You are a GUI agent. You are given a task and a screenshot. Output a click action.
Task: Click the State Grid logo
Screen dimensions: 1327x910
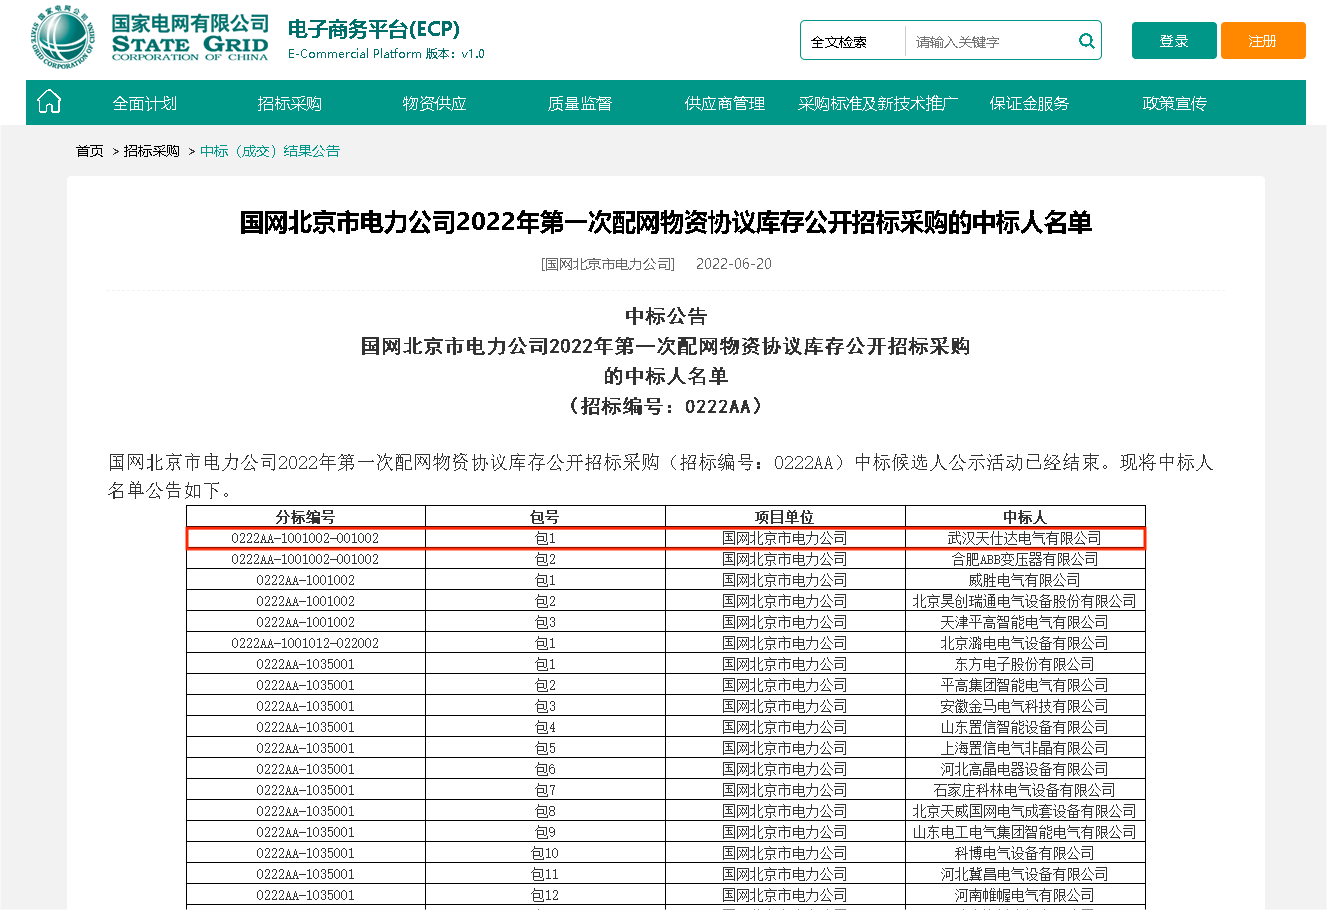coord(150,39)
